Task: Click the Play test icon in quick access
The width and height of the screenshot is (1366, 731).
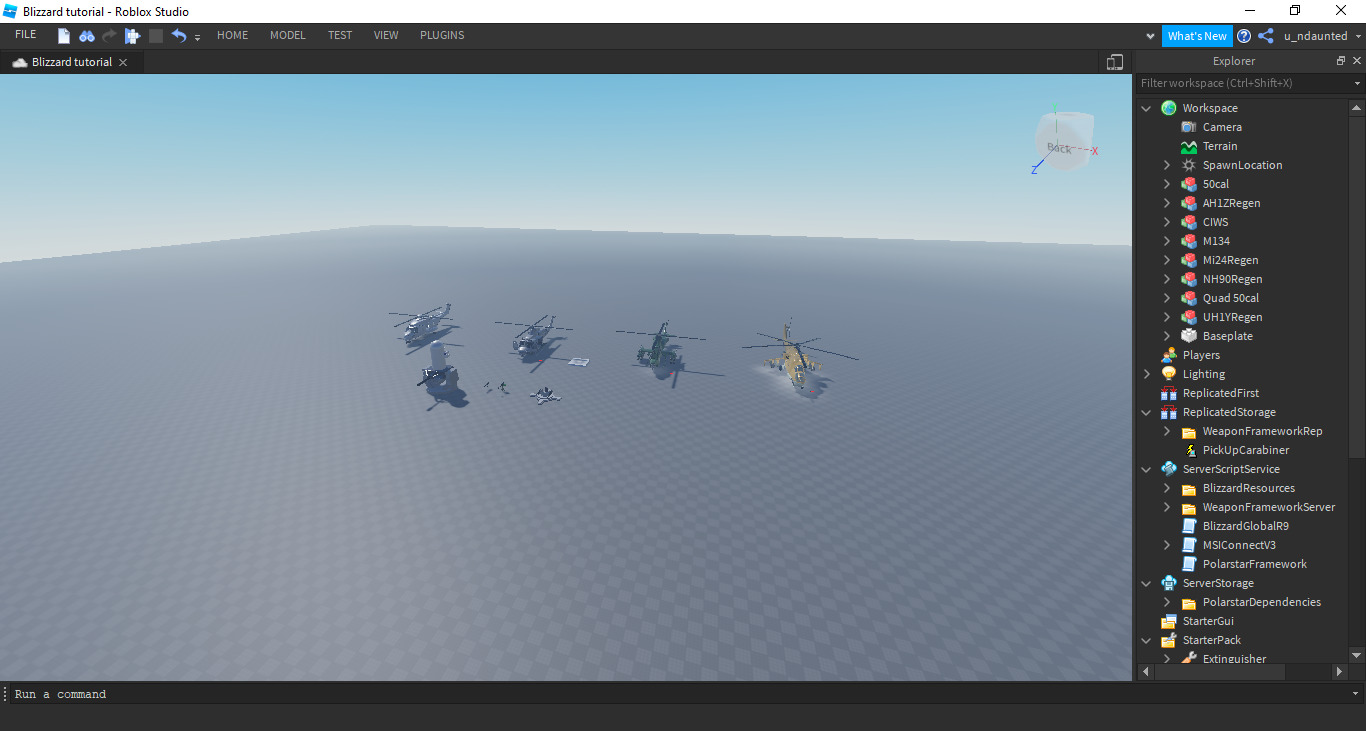Action: (132, 36)
